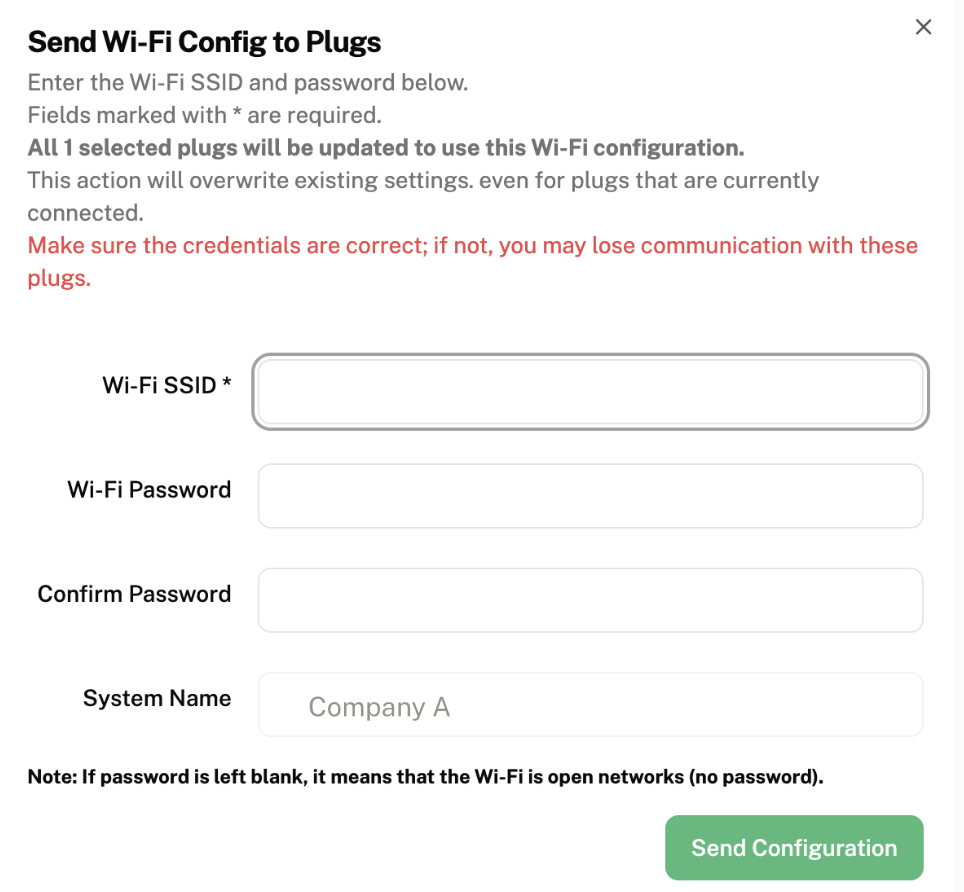Click the X icon in the top corner
964x892 pixels.
[x=922, y=27]
